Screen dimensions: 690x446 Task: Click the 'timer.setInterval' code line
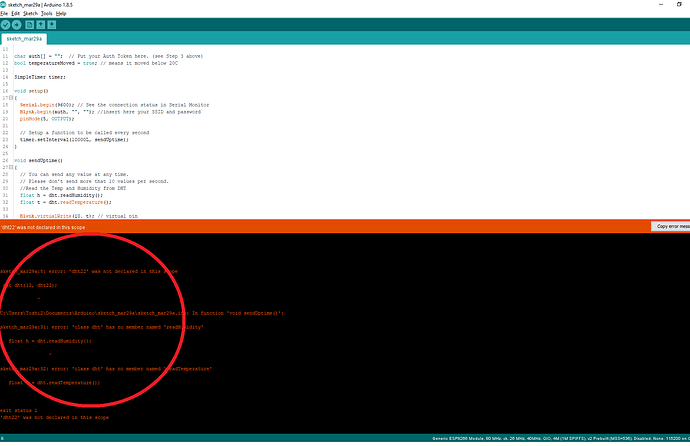[74, 139]
